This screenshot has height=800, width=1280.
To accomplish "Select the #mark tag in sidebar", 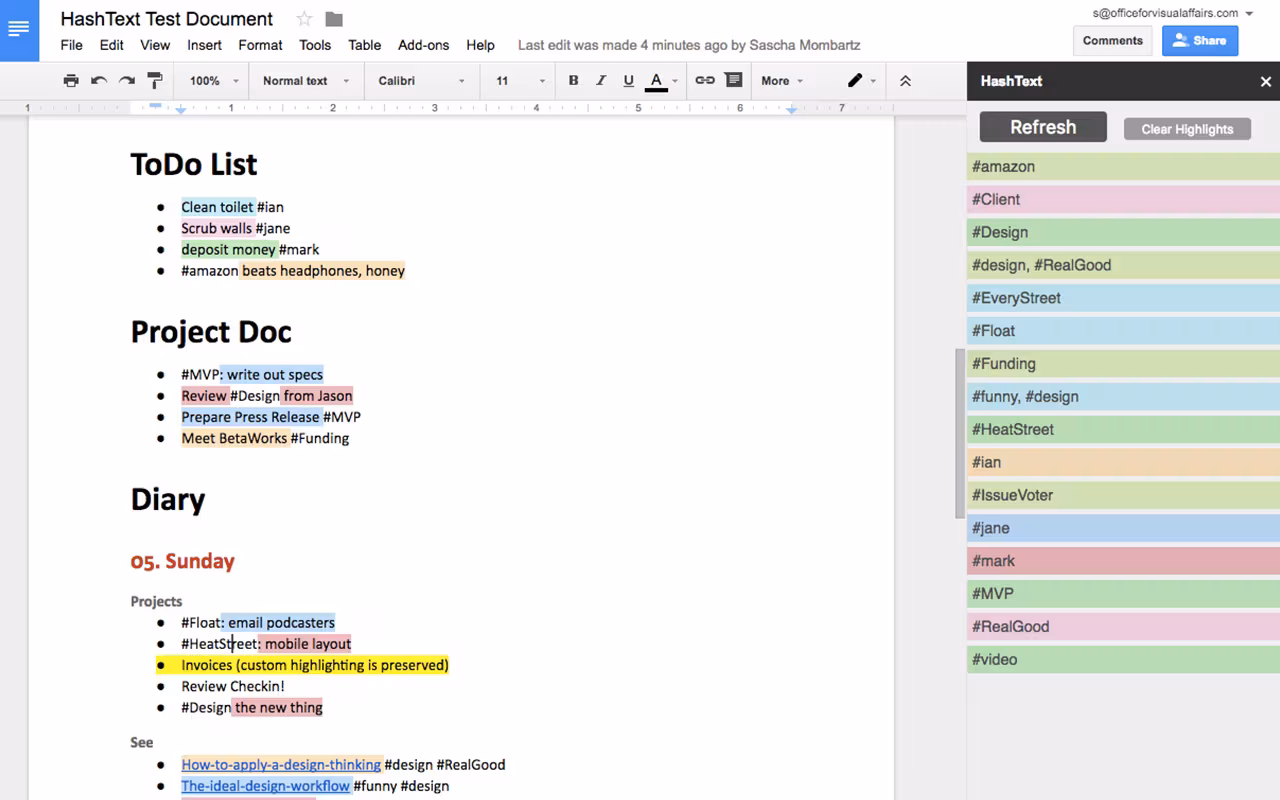I will tap(1123, 561).
